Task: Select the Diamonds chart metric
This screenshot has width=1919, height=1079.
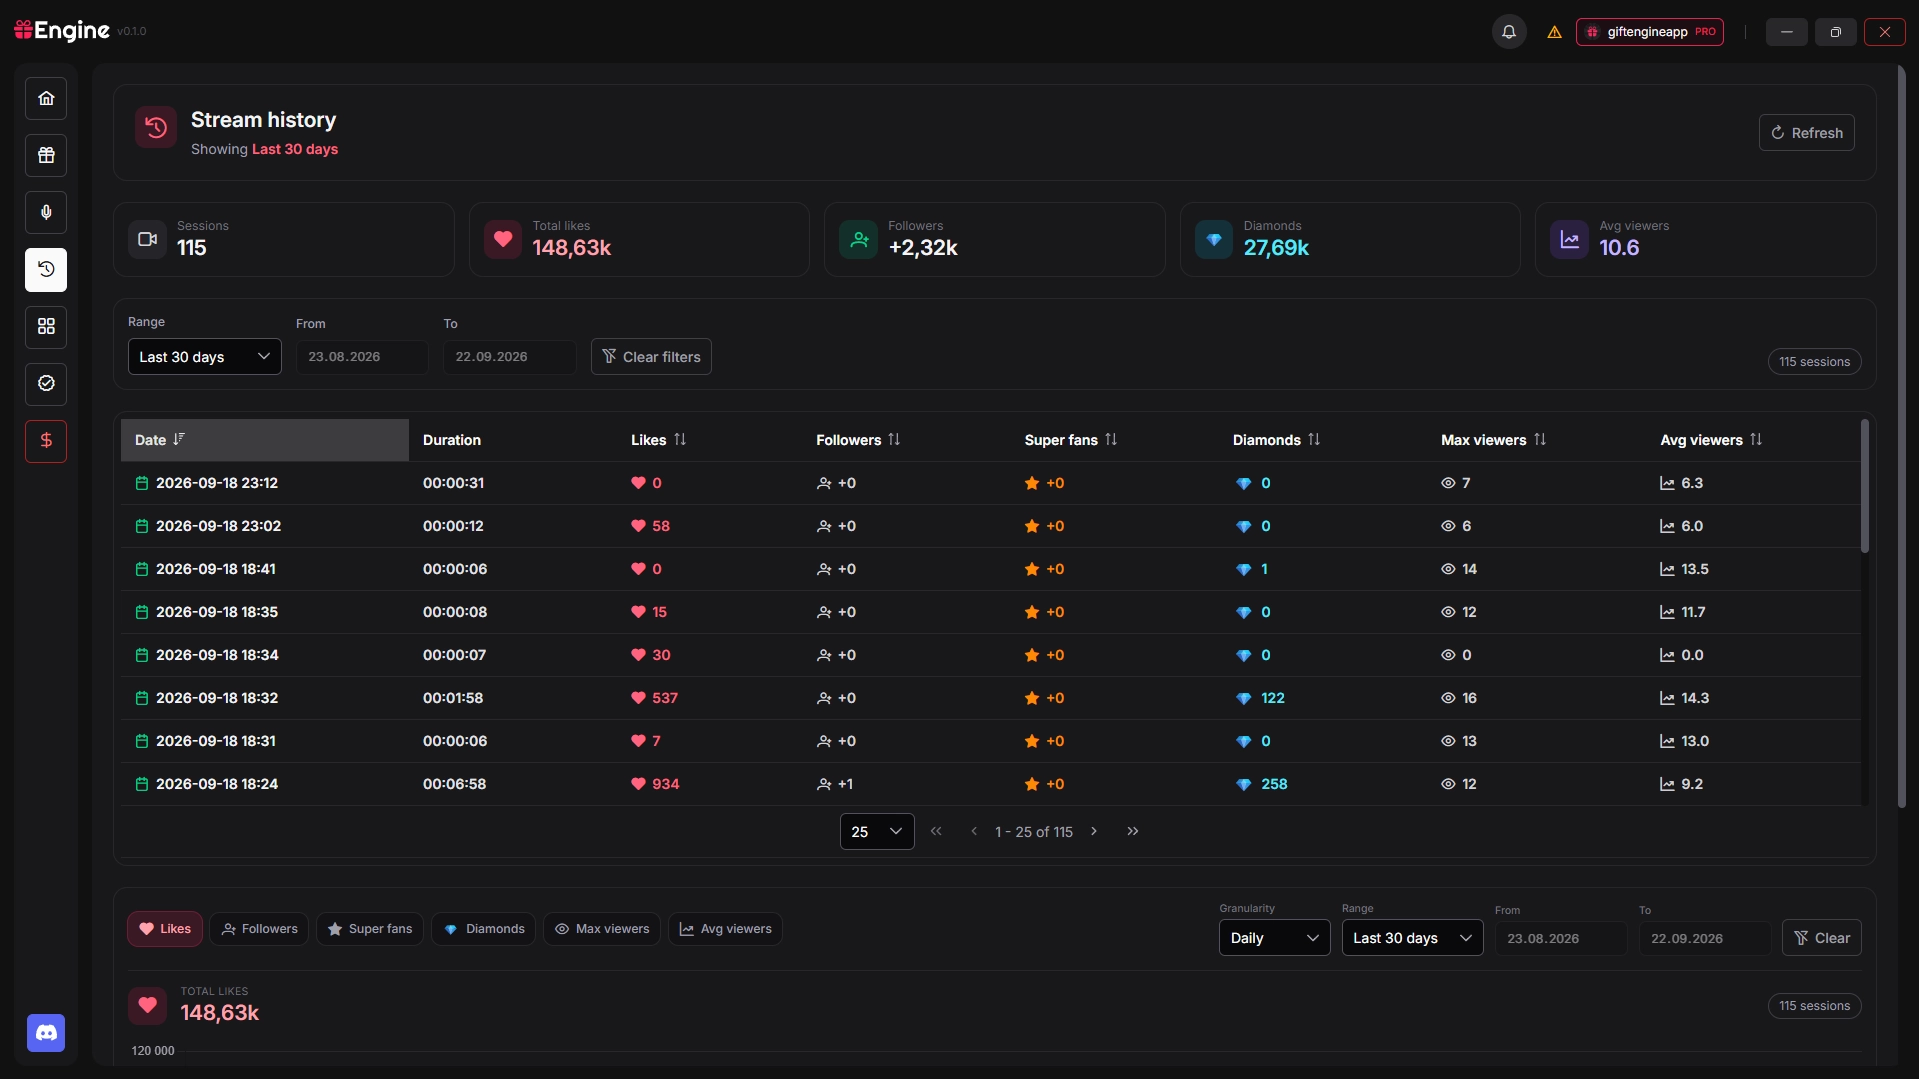Action: pos(484,929)
